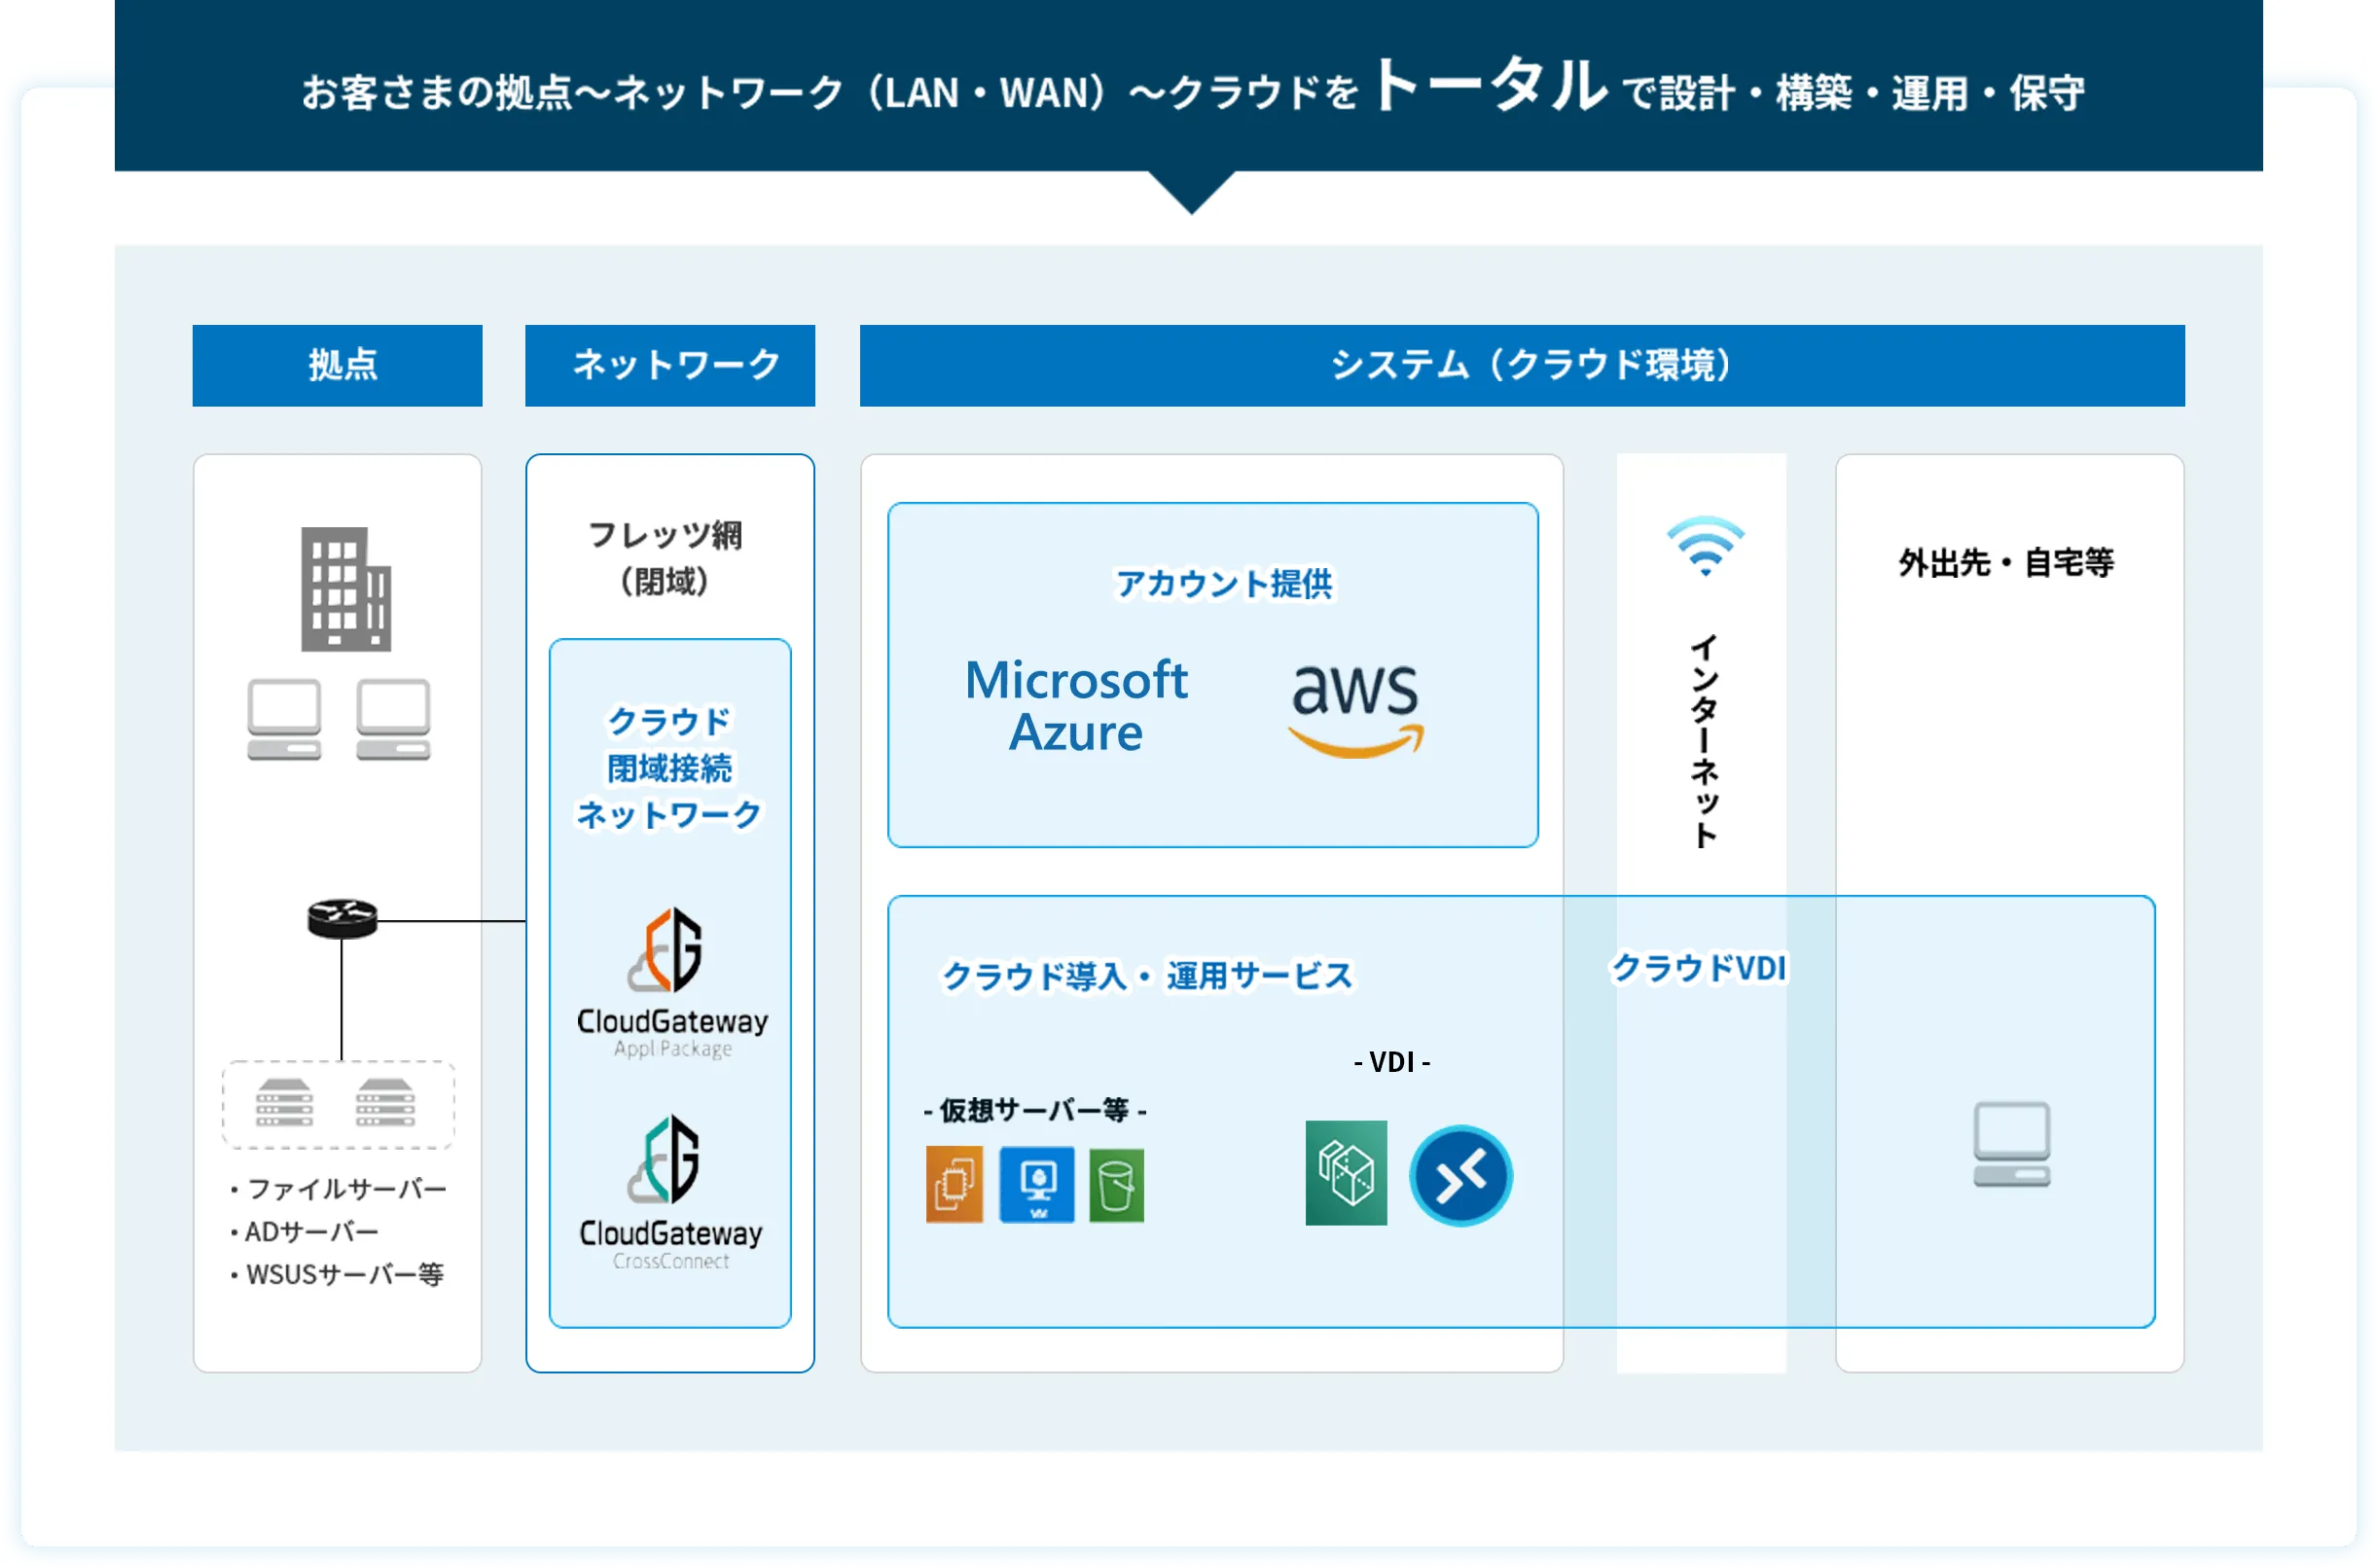Click the クラウドVDI label

click(x=1698, y=967)
